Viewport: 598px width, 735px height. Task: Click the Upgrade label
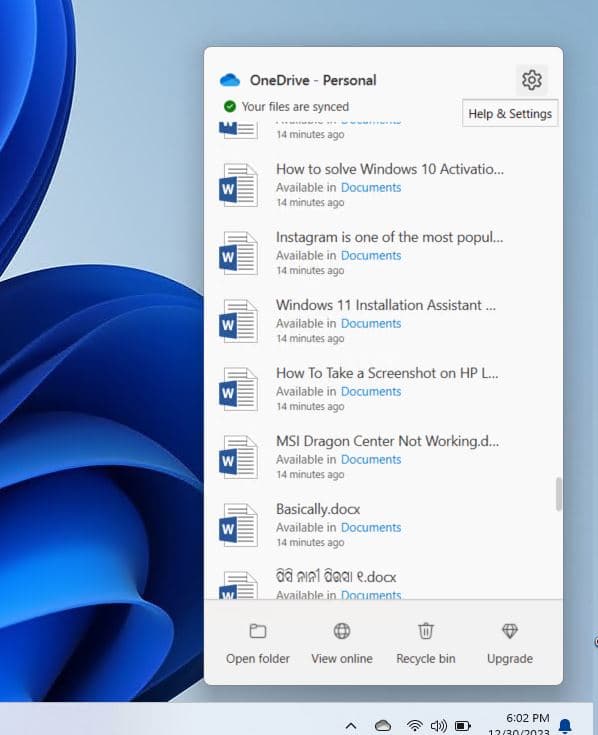(x=510, y=659)
